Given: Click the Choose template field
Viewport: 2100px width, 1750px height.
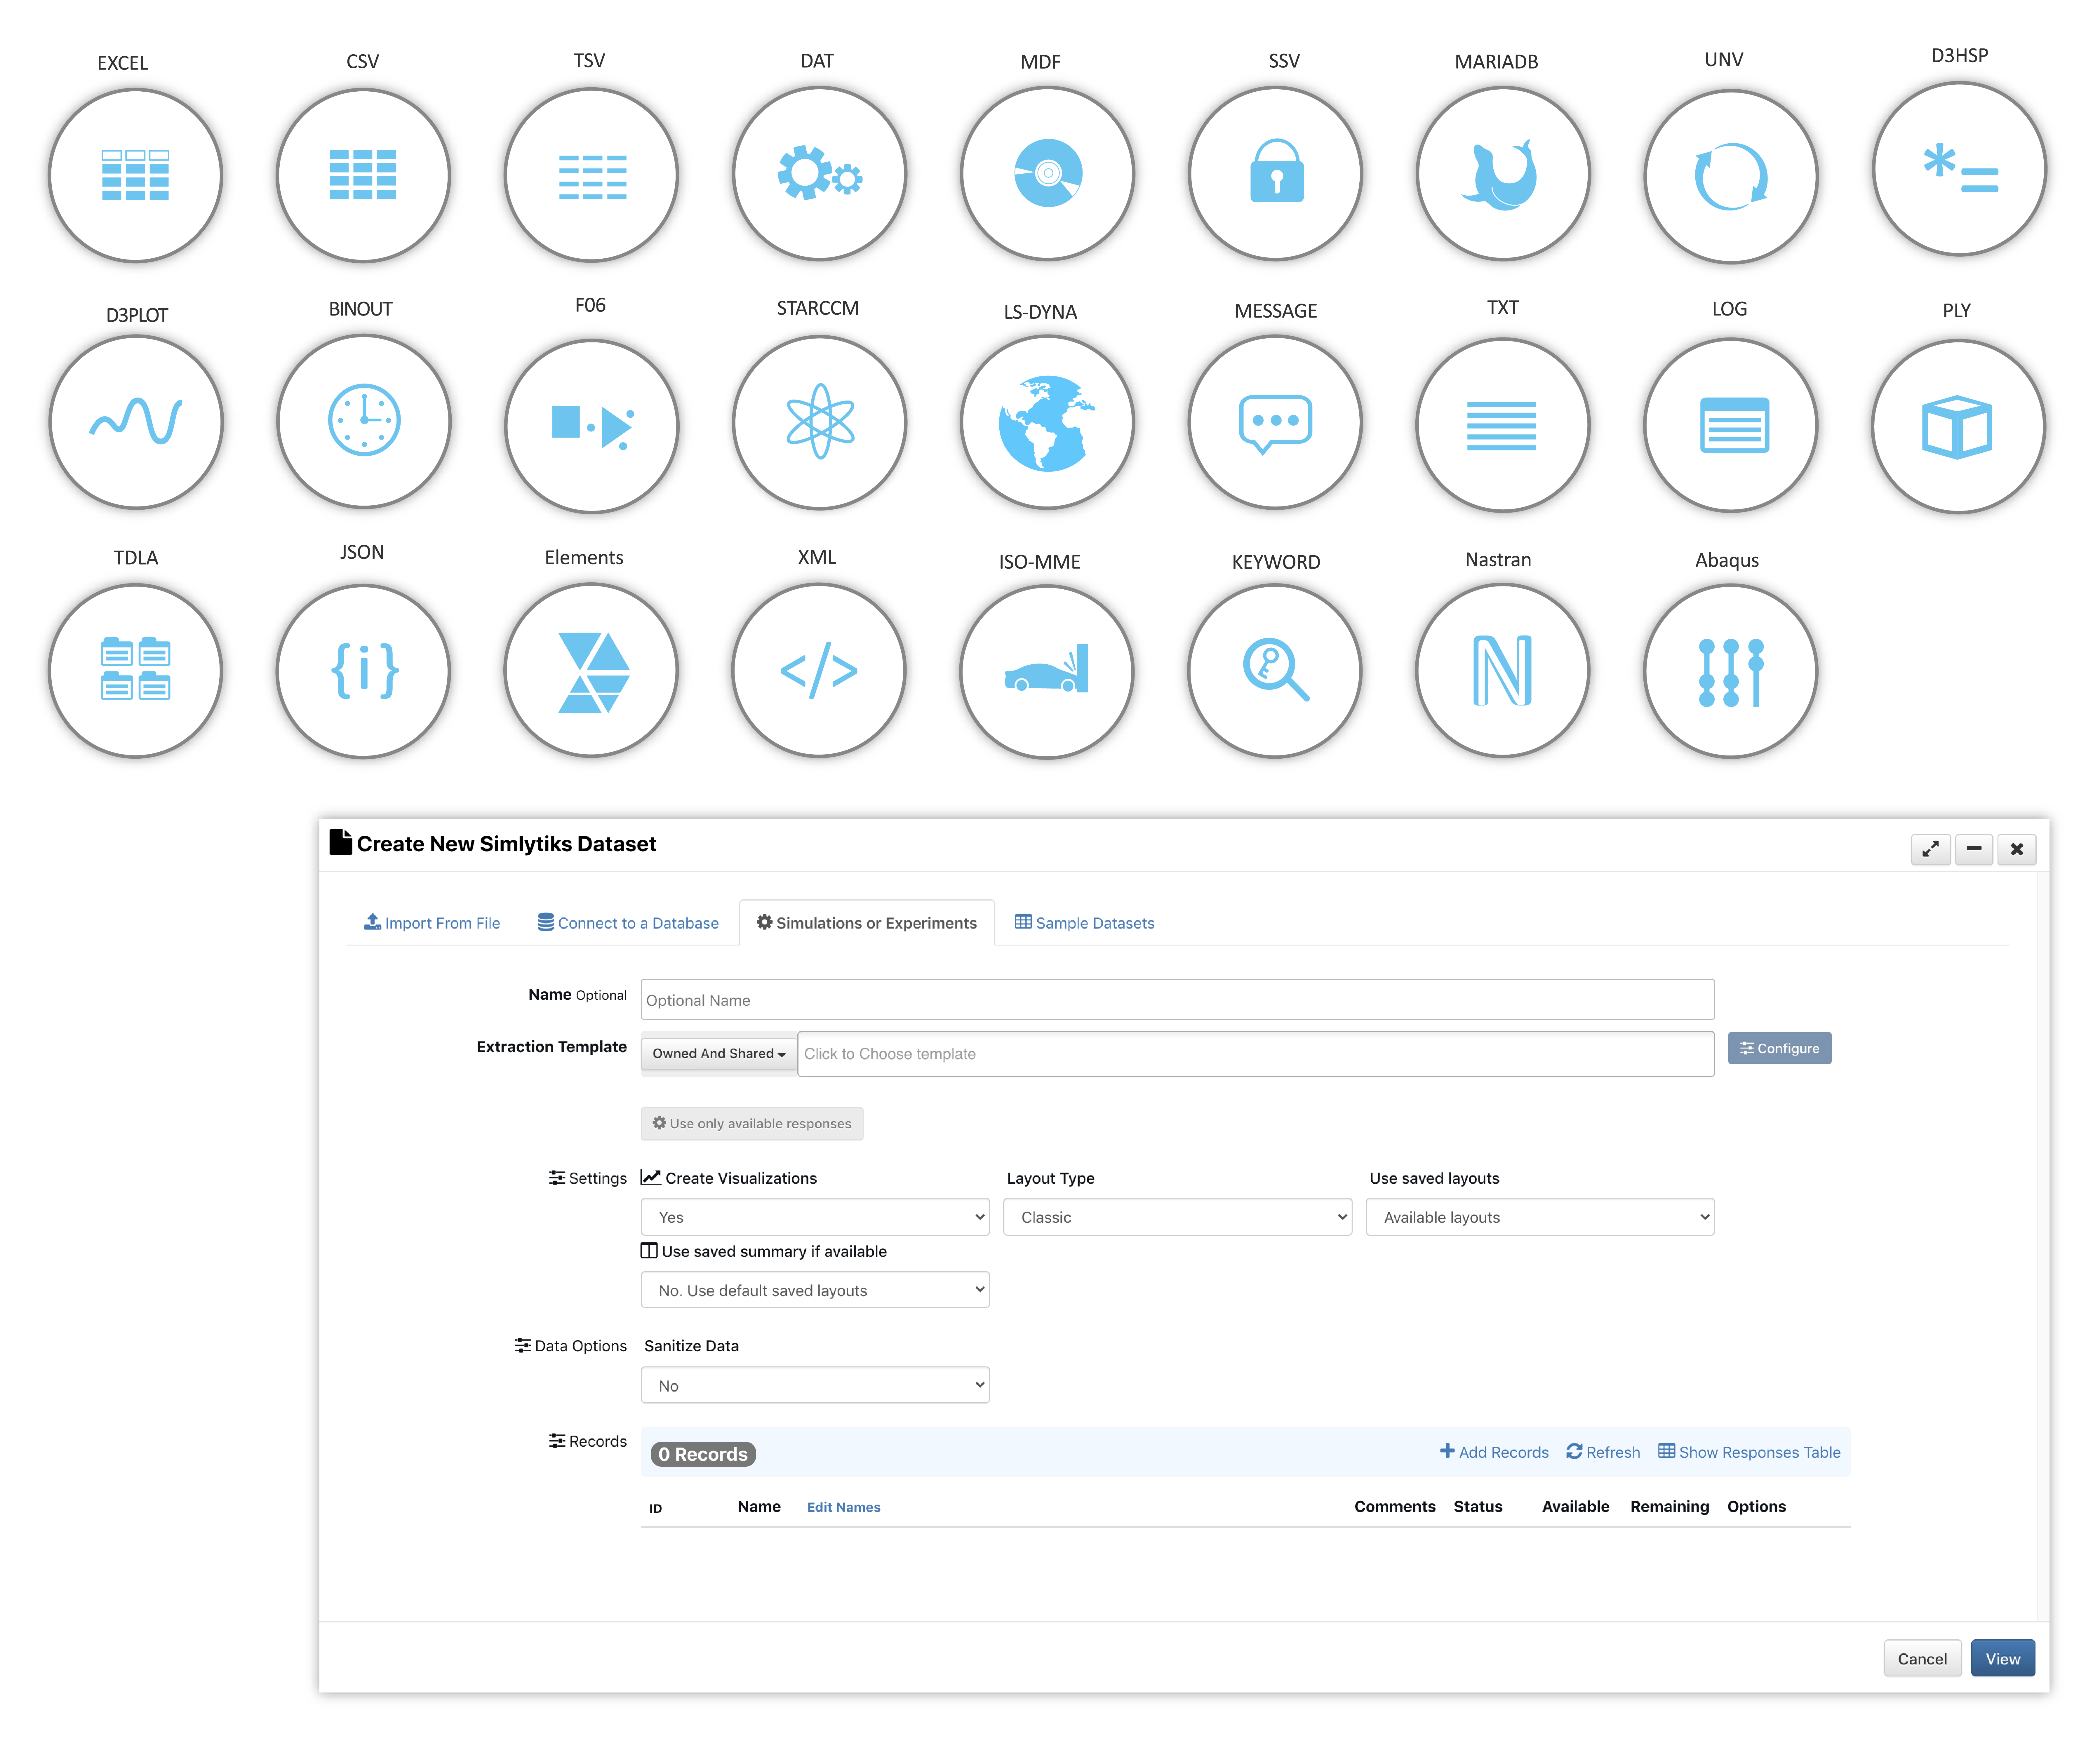Looking at the screenshot, I should (x=1256, y=1054).
